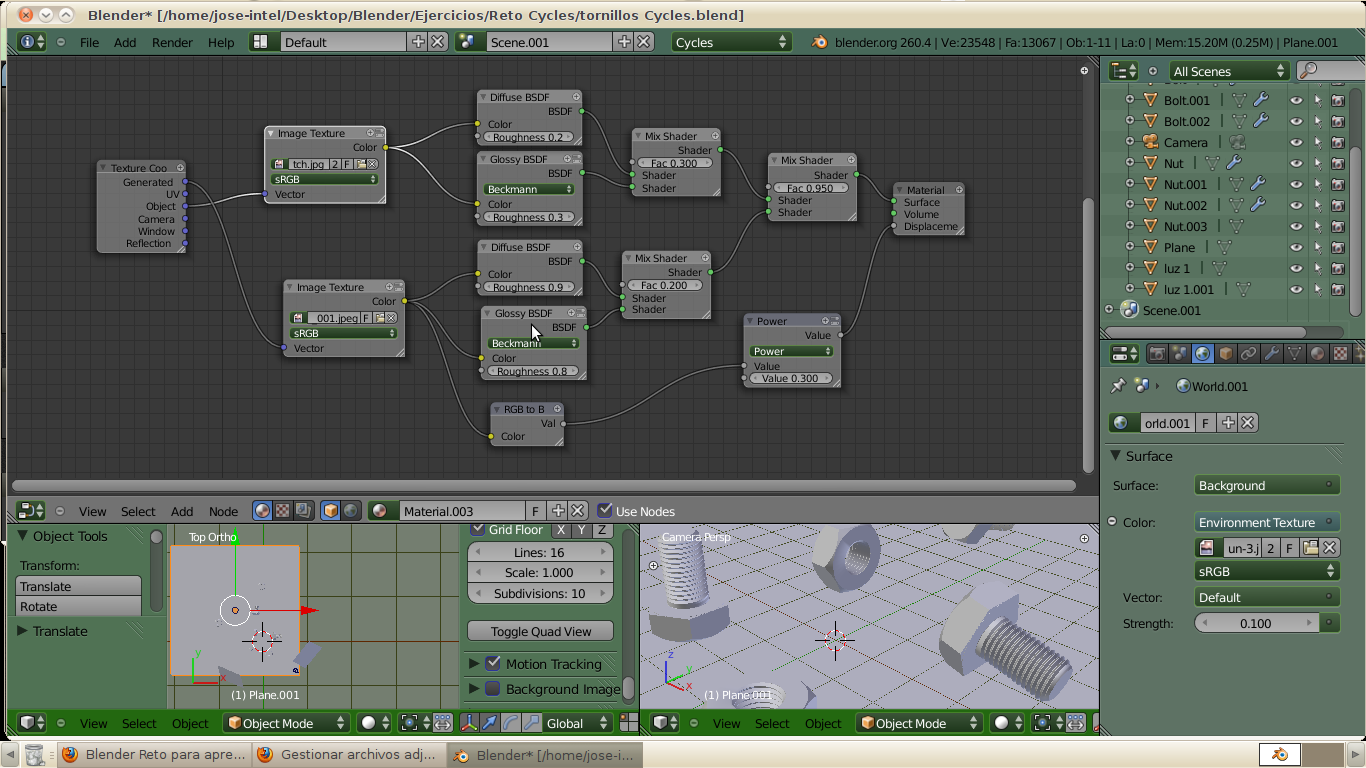Disable the Grid Floor checkbox

478,530
